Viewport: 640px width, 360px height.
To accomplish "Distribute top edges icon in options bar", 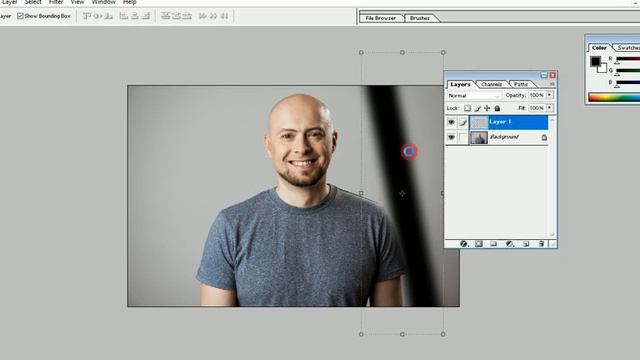I will click(165, 16).
